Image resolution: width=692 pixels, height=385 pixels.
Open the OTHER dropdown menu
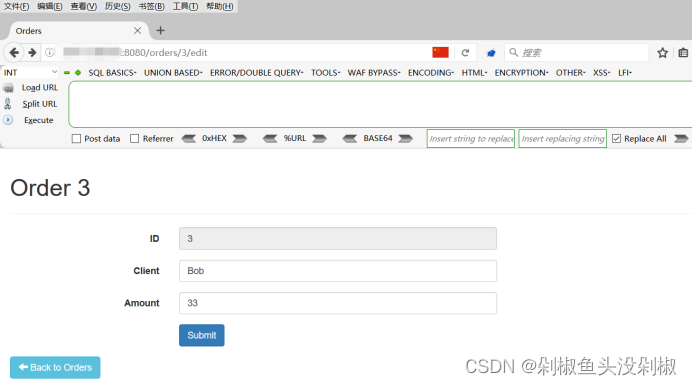click(570, 72)
